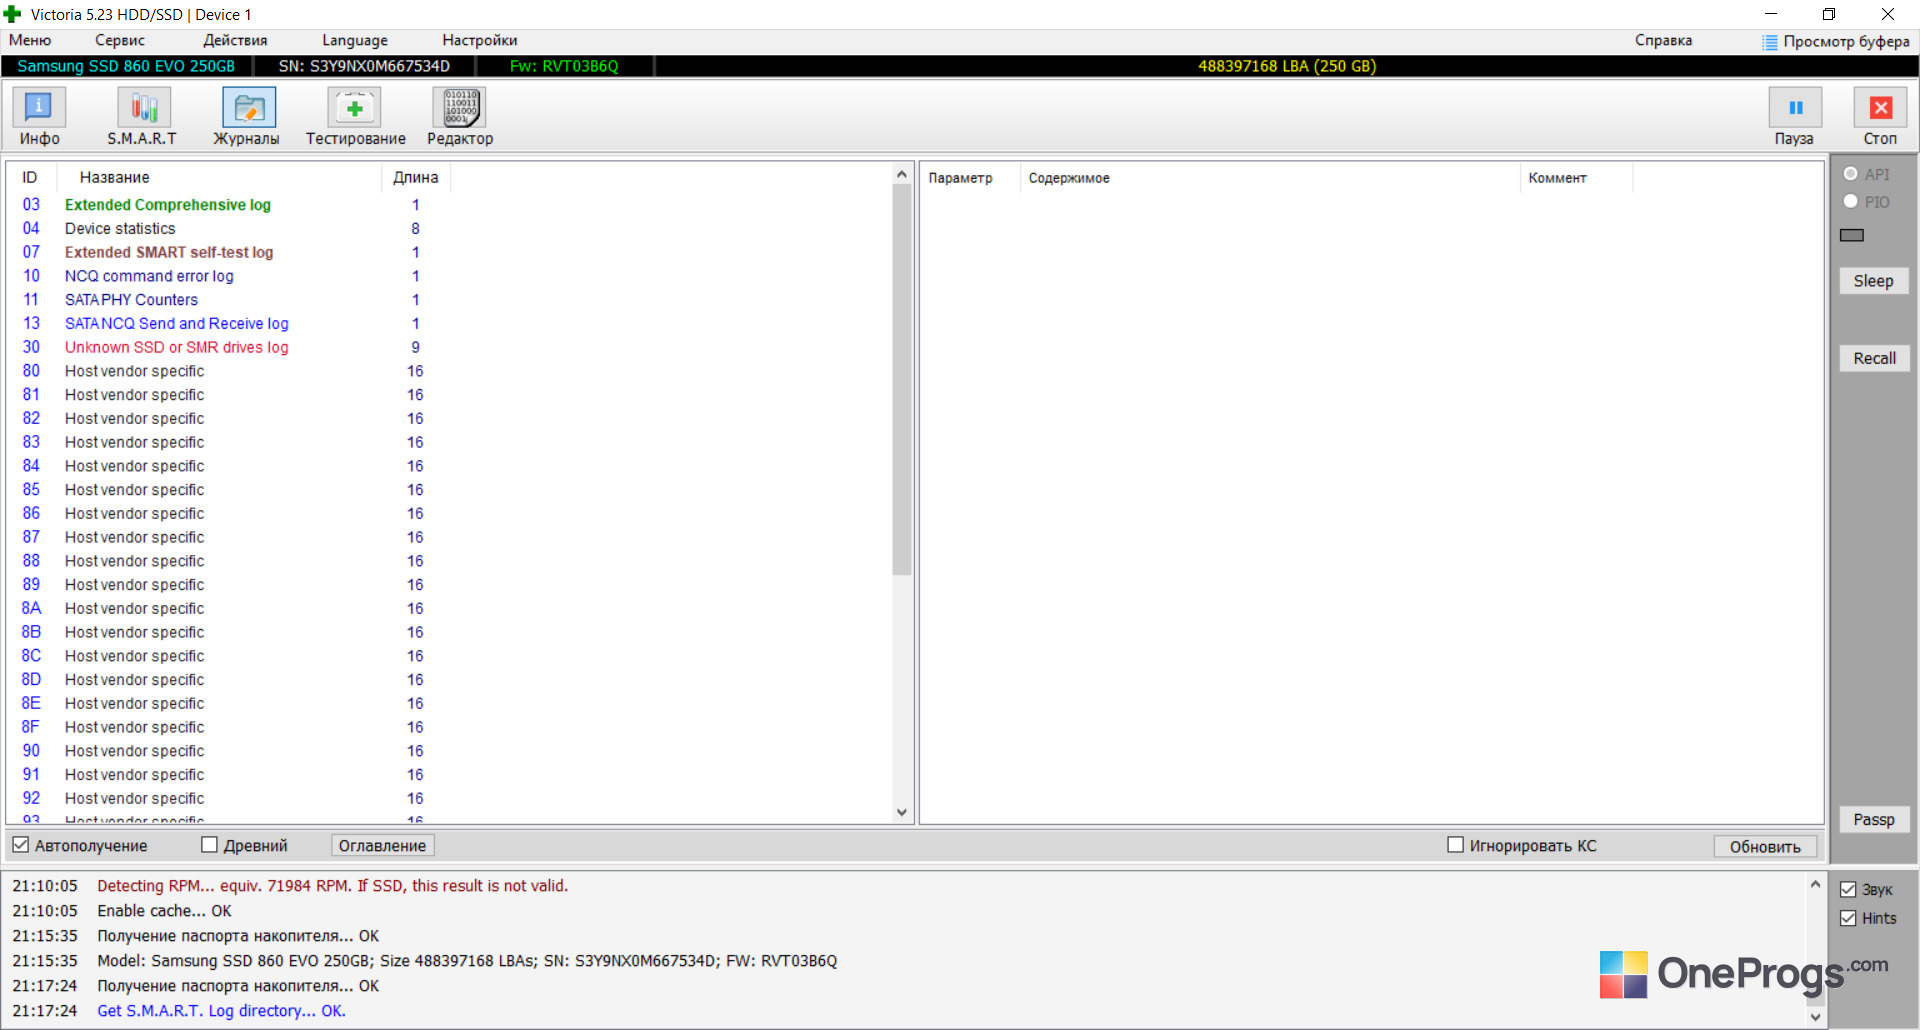Open the Сервис menu

coord(120,40)
